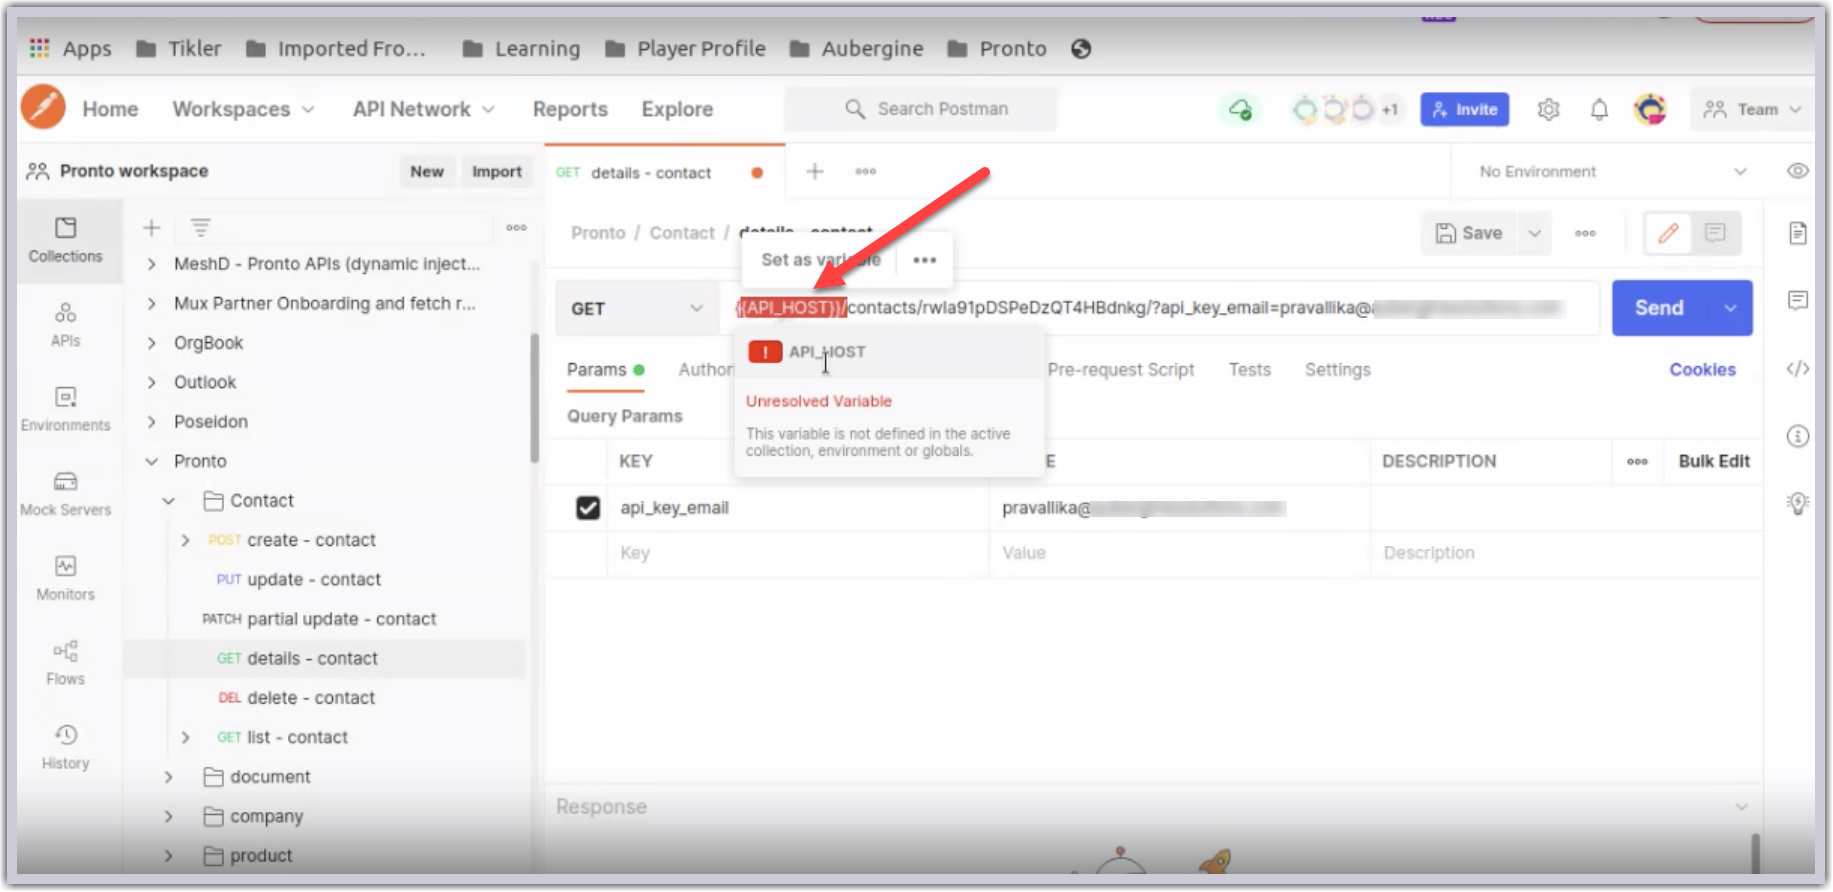Screen dimensions: 1833x892
Task: Open collections panel three-dot options
Action: [516, 228]
